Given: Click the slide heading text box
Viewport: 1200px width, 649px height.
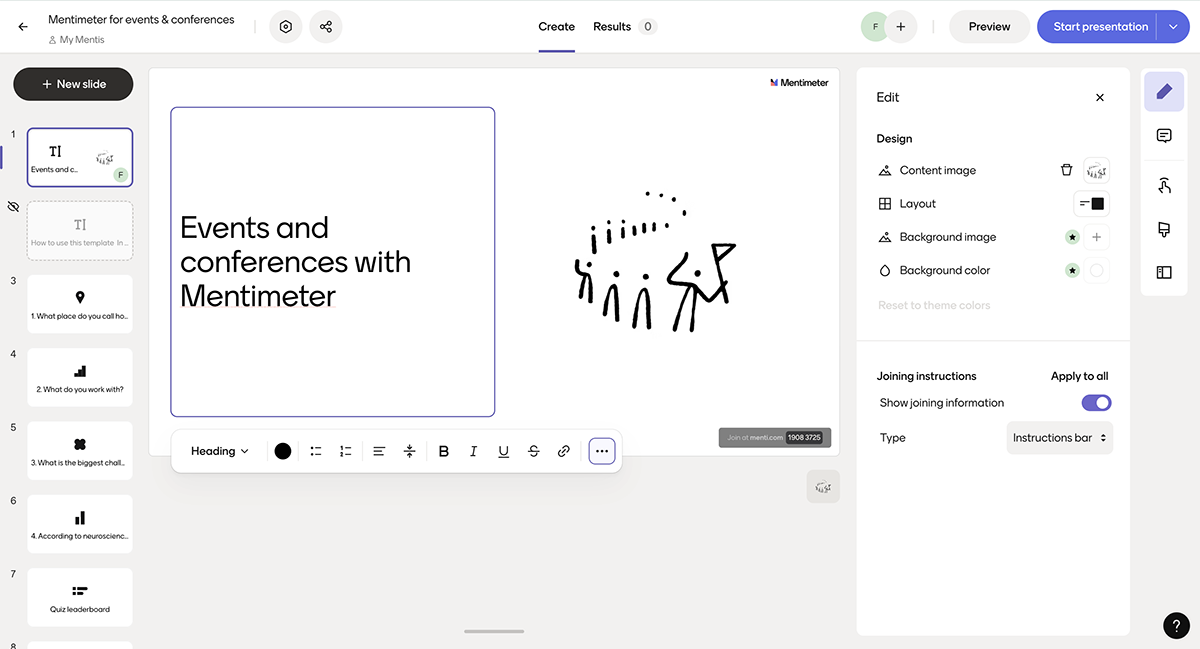Looking at the screenshot, I should coord(333,262).
